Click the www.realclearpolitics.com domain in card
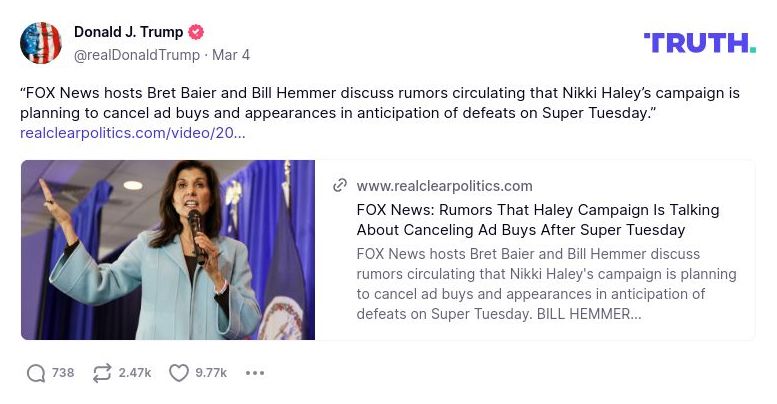The height and width of the screenshot is (404, 777). pos(444,186)
